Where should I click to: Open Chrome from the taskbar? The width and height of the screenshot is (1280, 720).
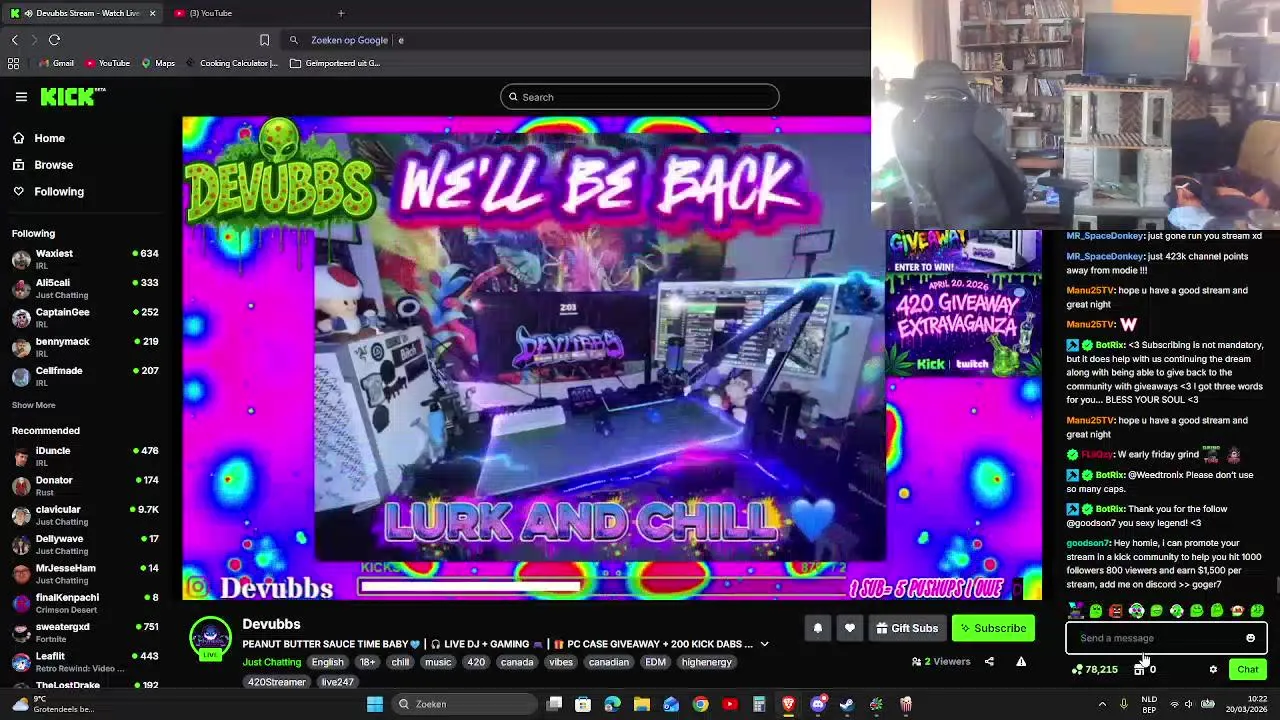click(700, 704)
